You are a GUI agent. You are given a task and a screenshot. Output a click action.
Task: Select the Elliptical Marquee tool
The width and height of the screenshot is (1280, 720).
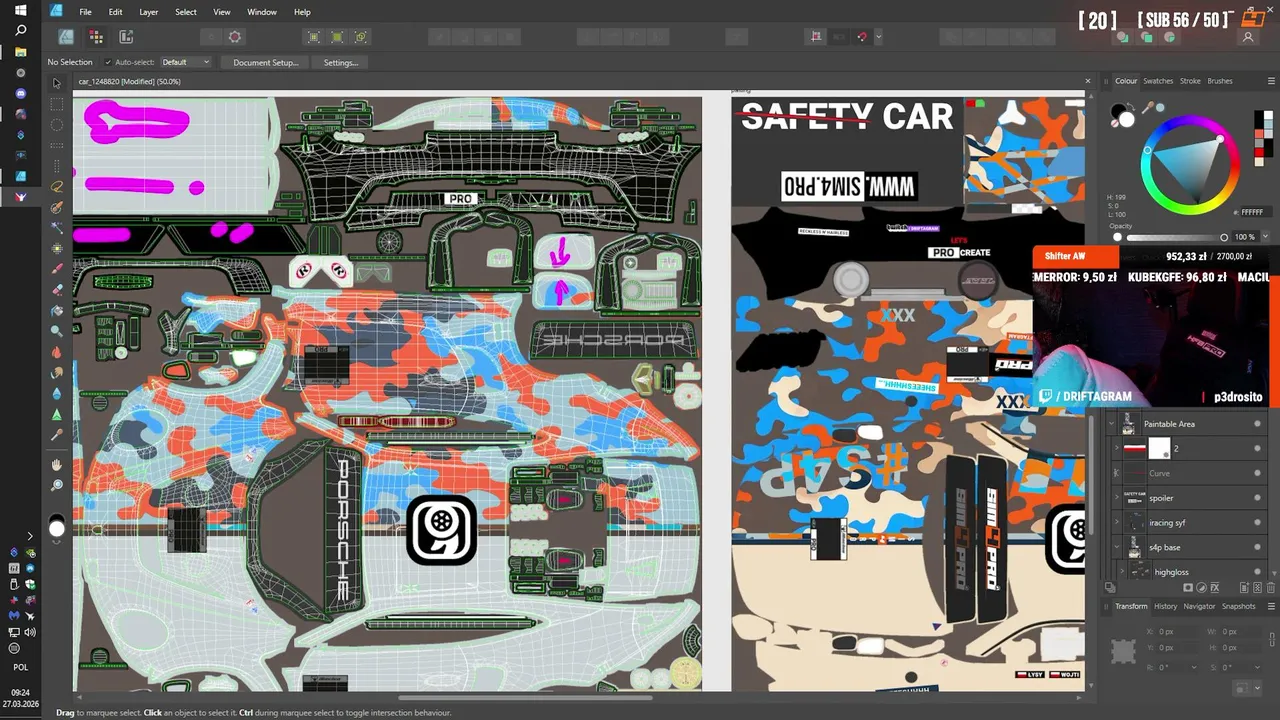pos(57,125)
